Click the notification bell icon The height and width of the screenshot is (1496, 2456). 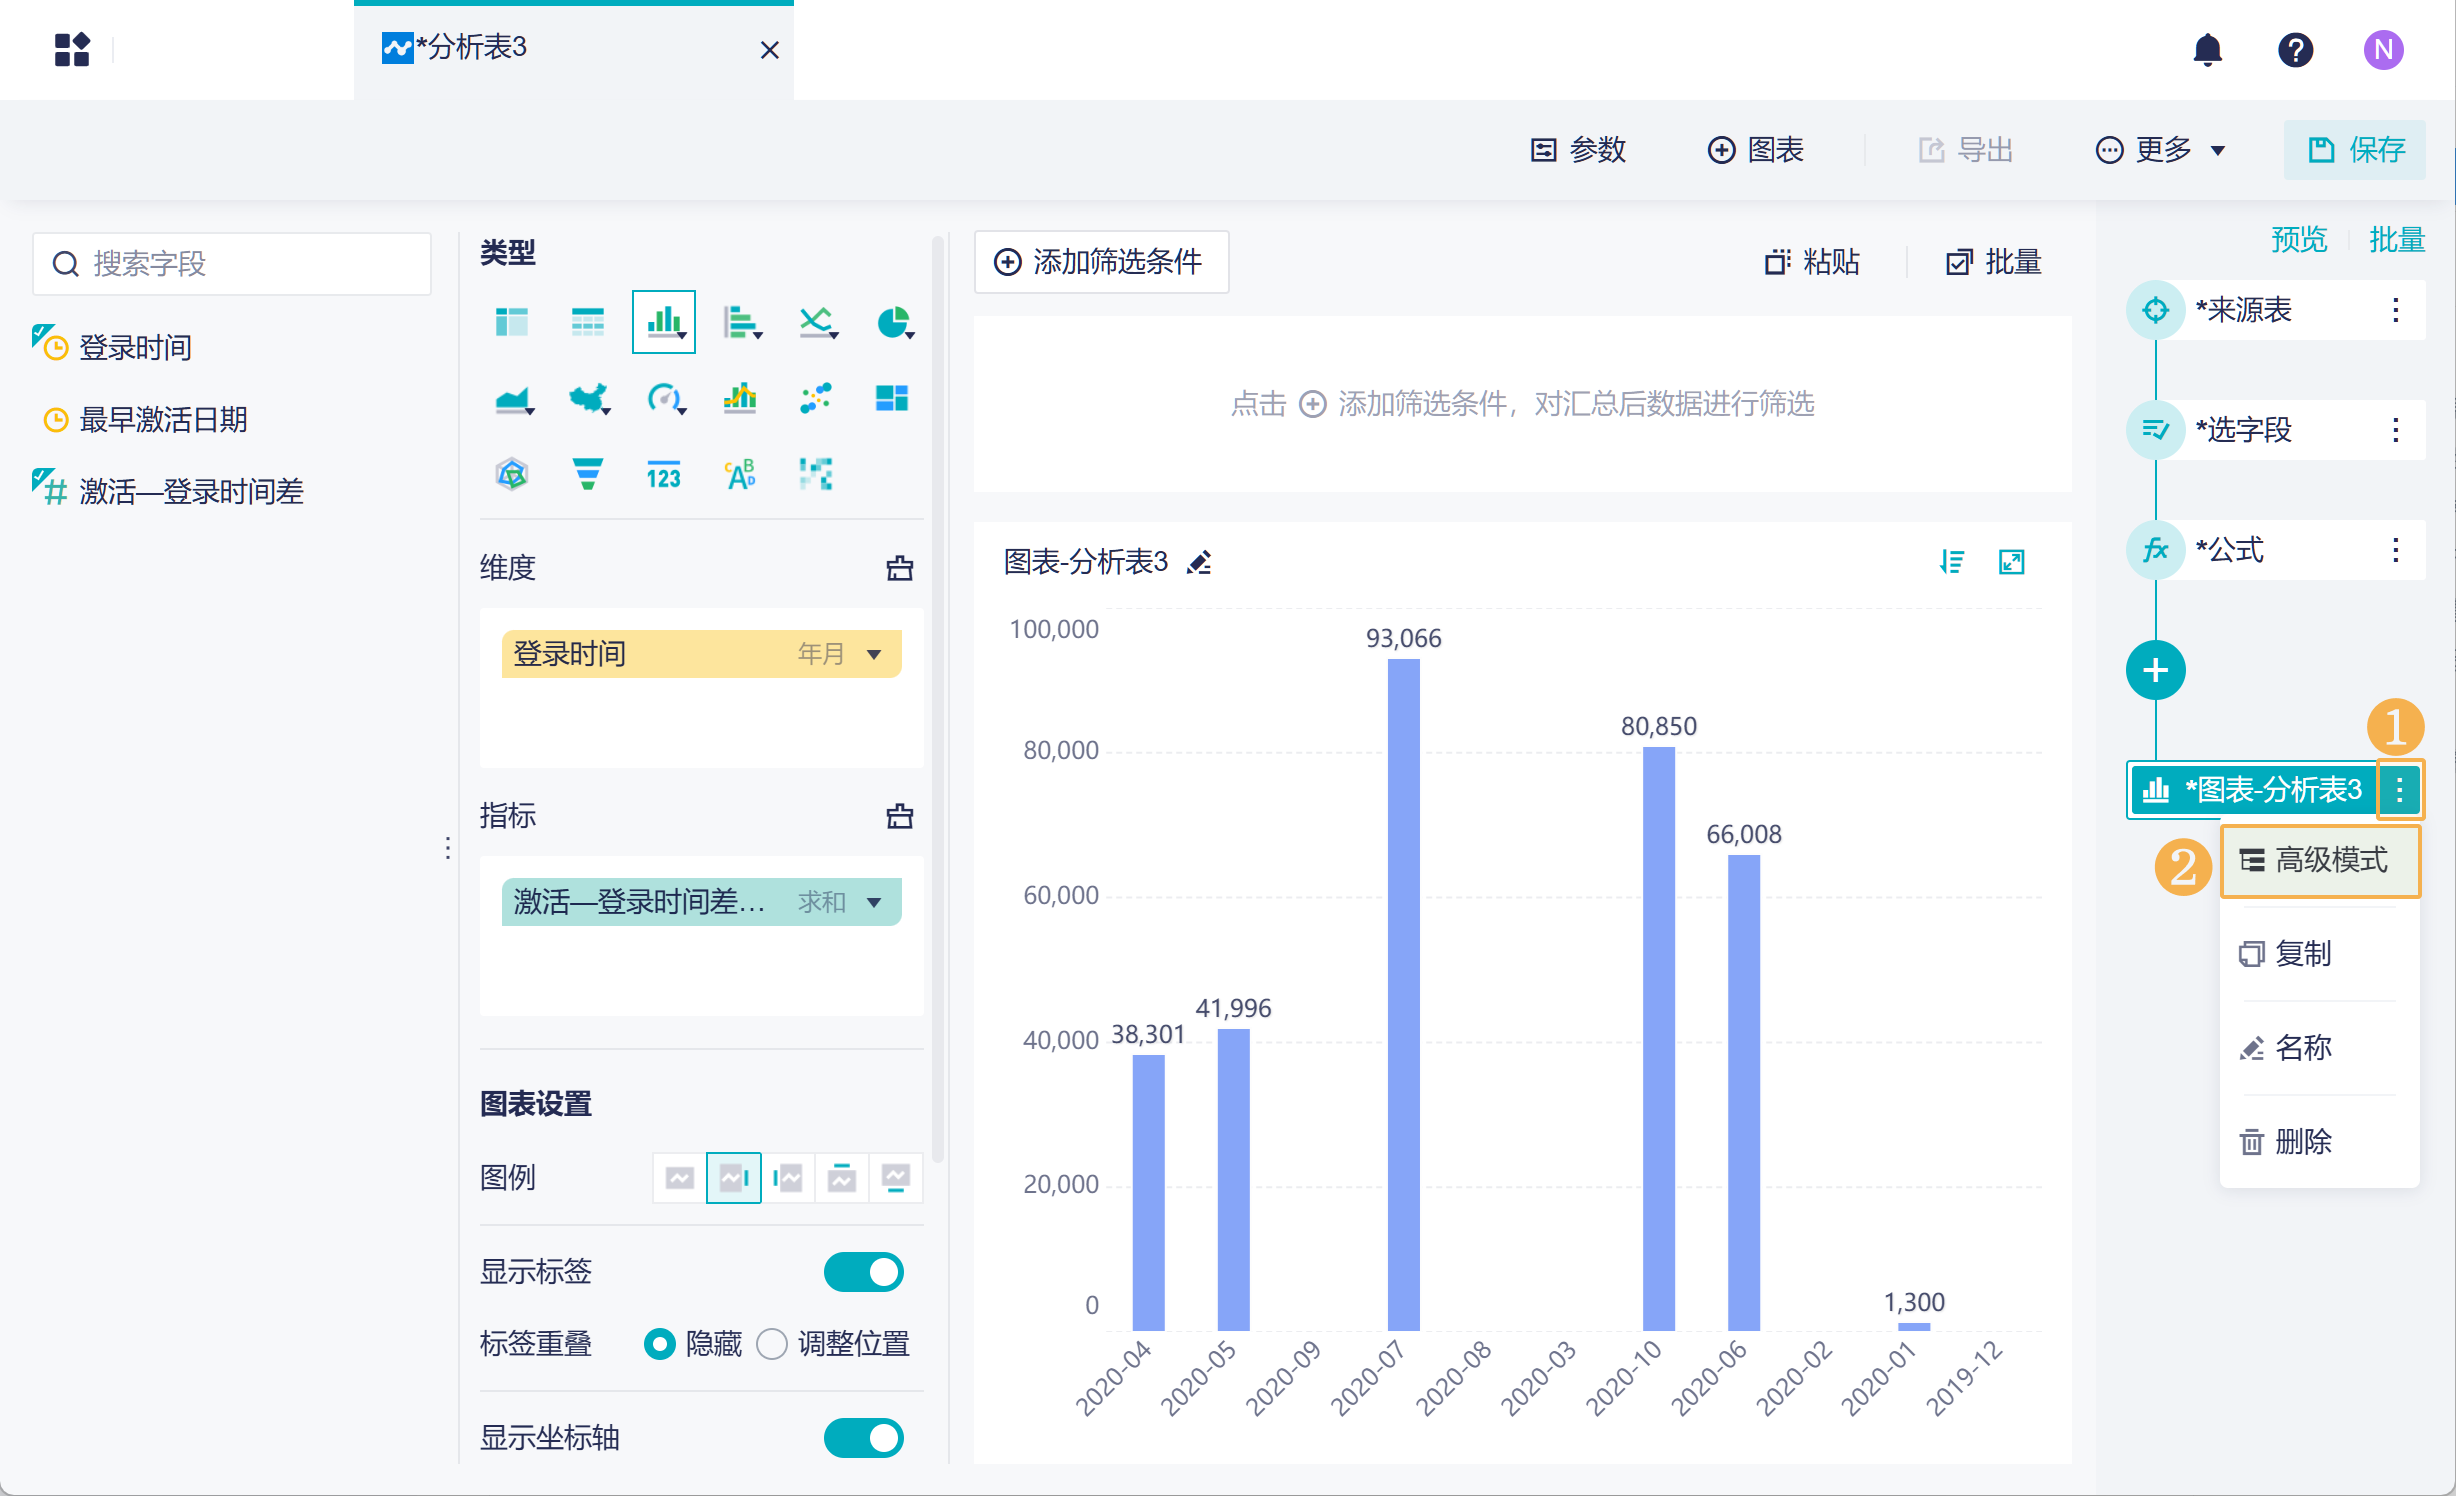click(2207, 49)
